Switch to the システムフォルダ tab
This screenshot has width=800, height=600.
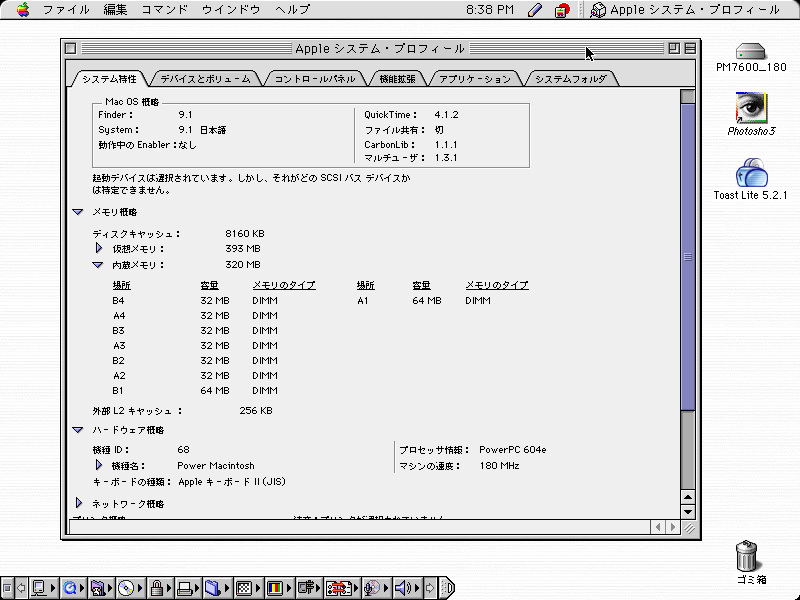pyautogui.click(x=571, y=79)
